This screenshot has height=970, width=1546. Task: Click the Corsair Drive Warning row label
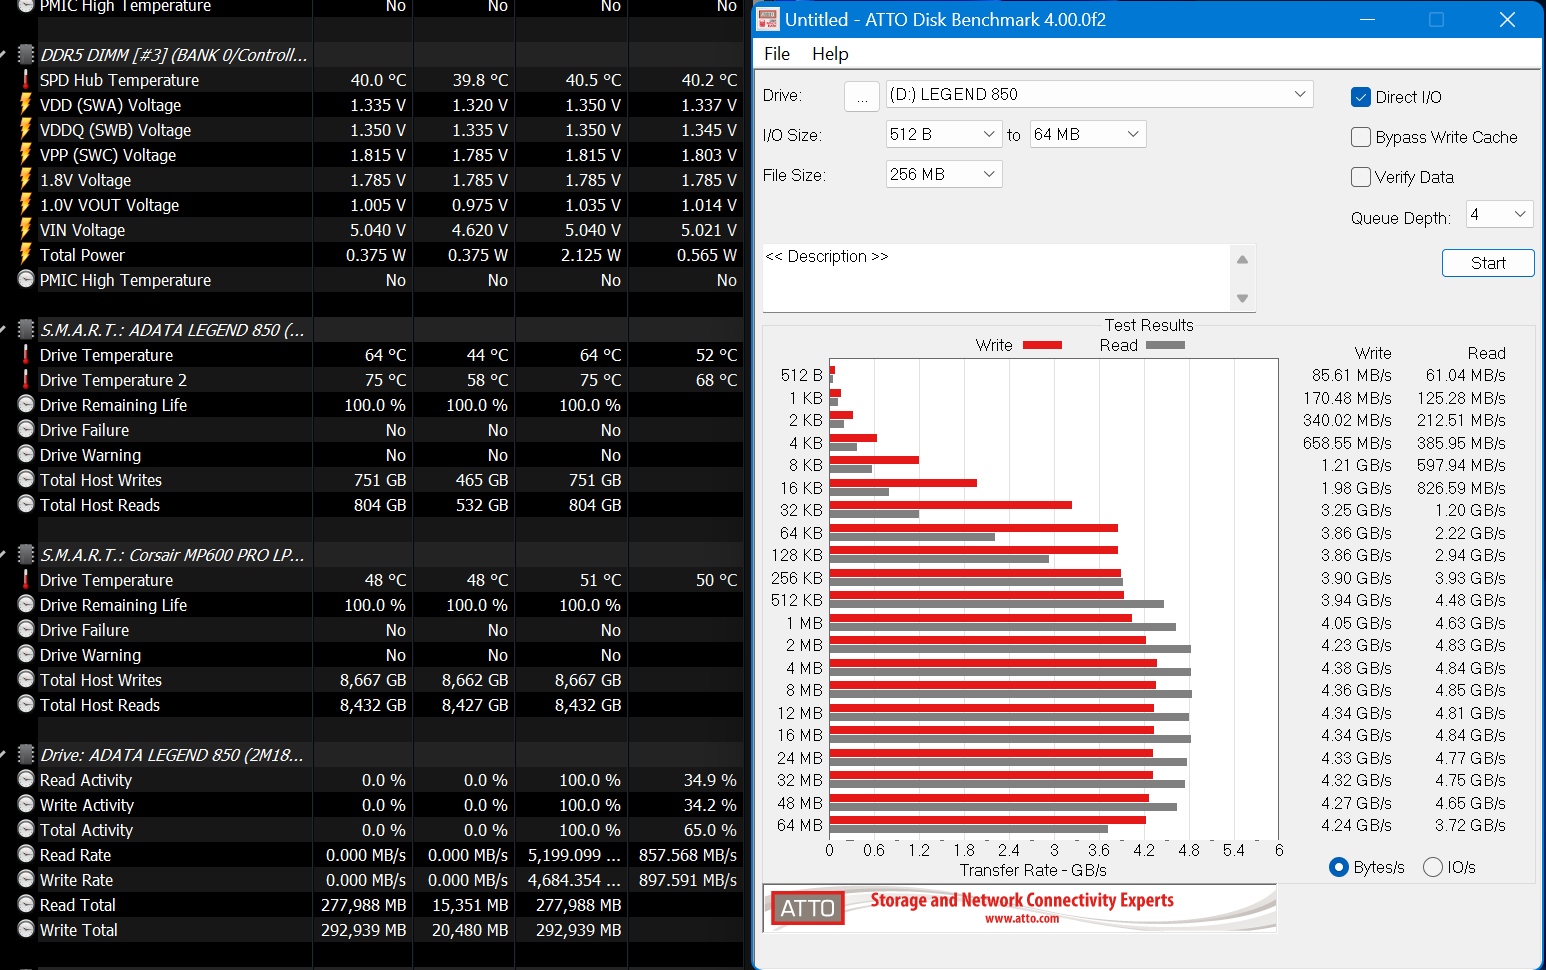coord(90,655)
